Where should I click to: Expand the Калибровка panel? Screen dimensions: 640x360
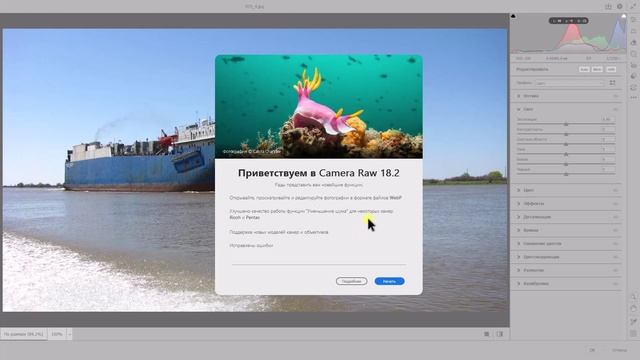[519, 284]
